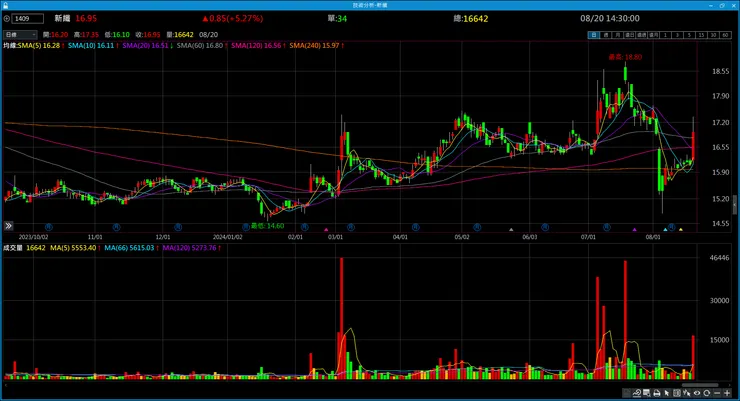The image size is (740, 401).
Task: Select the 5-minute period button
Action: [x=690, y=35]
